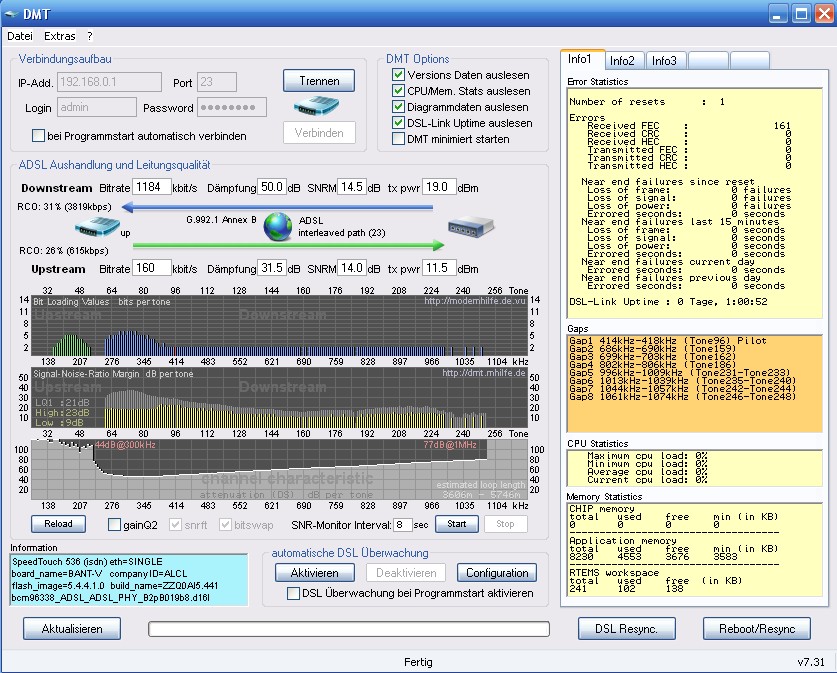Click the left router icon labeled up
This screenshot has height=673, width=837.
[x=95, y=226]
